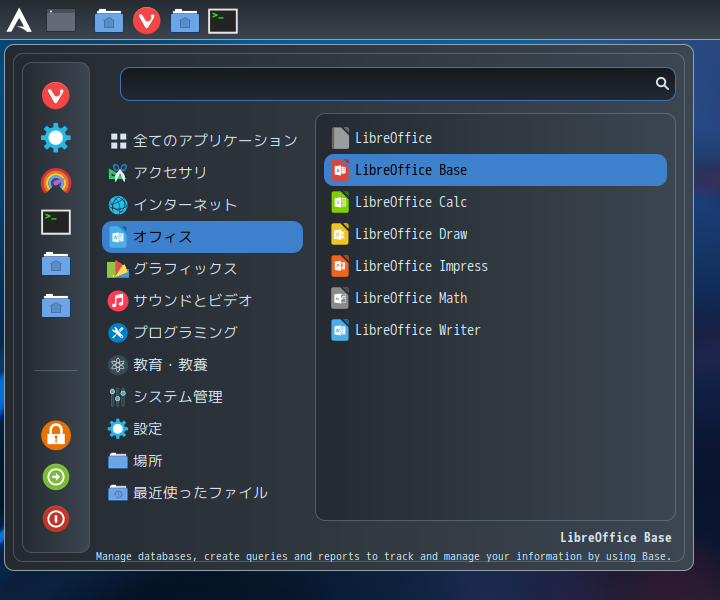Click the gray show-desktop icon in the top panel

(61, 21)
